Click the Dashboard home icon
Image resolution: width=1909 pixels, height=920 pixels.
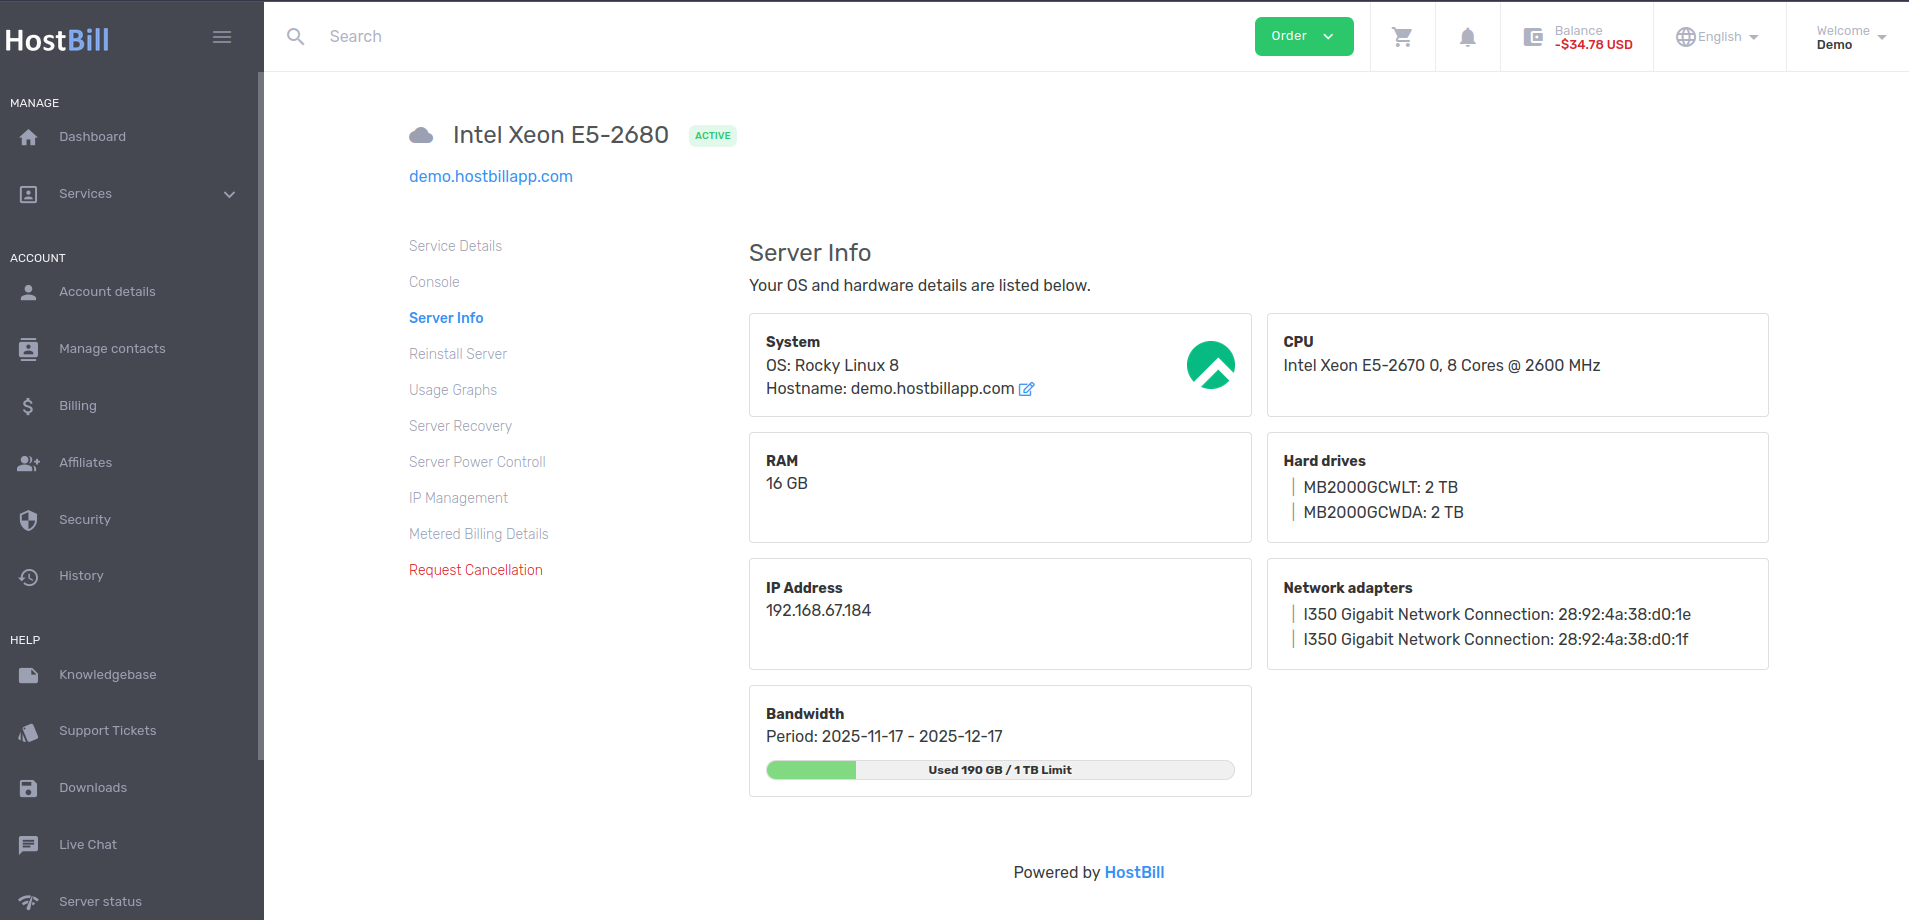pyautogui.click(x=29, y=137)
